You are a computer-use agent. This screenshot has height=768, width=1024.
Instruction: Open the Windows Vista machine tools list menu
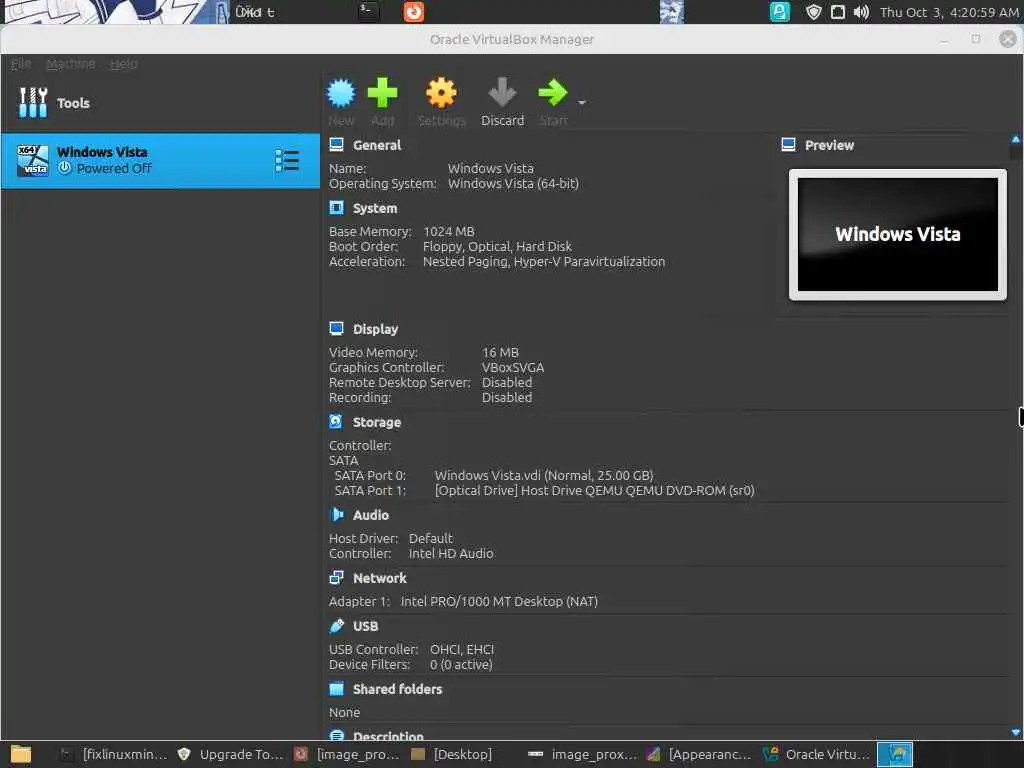click(287, 161)
